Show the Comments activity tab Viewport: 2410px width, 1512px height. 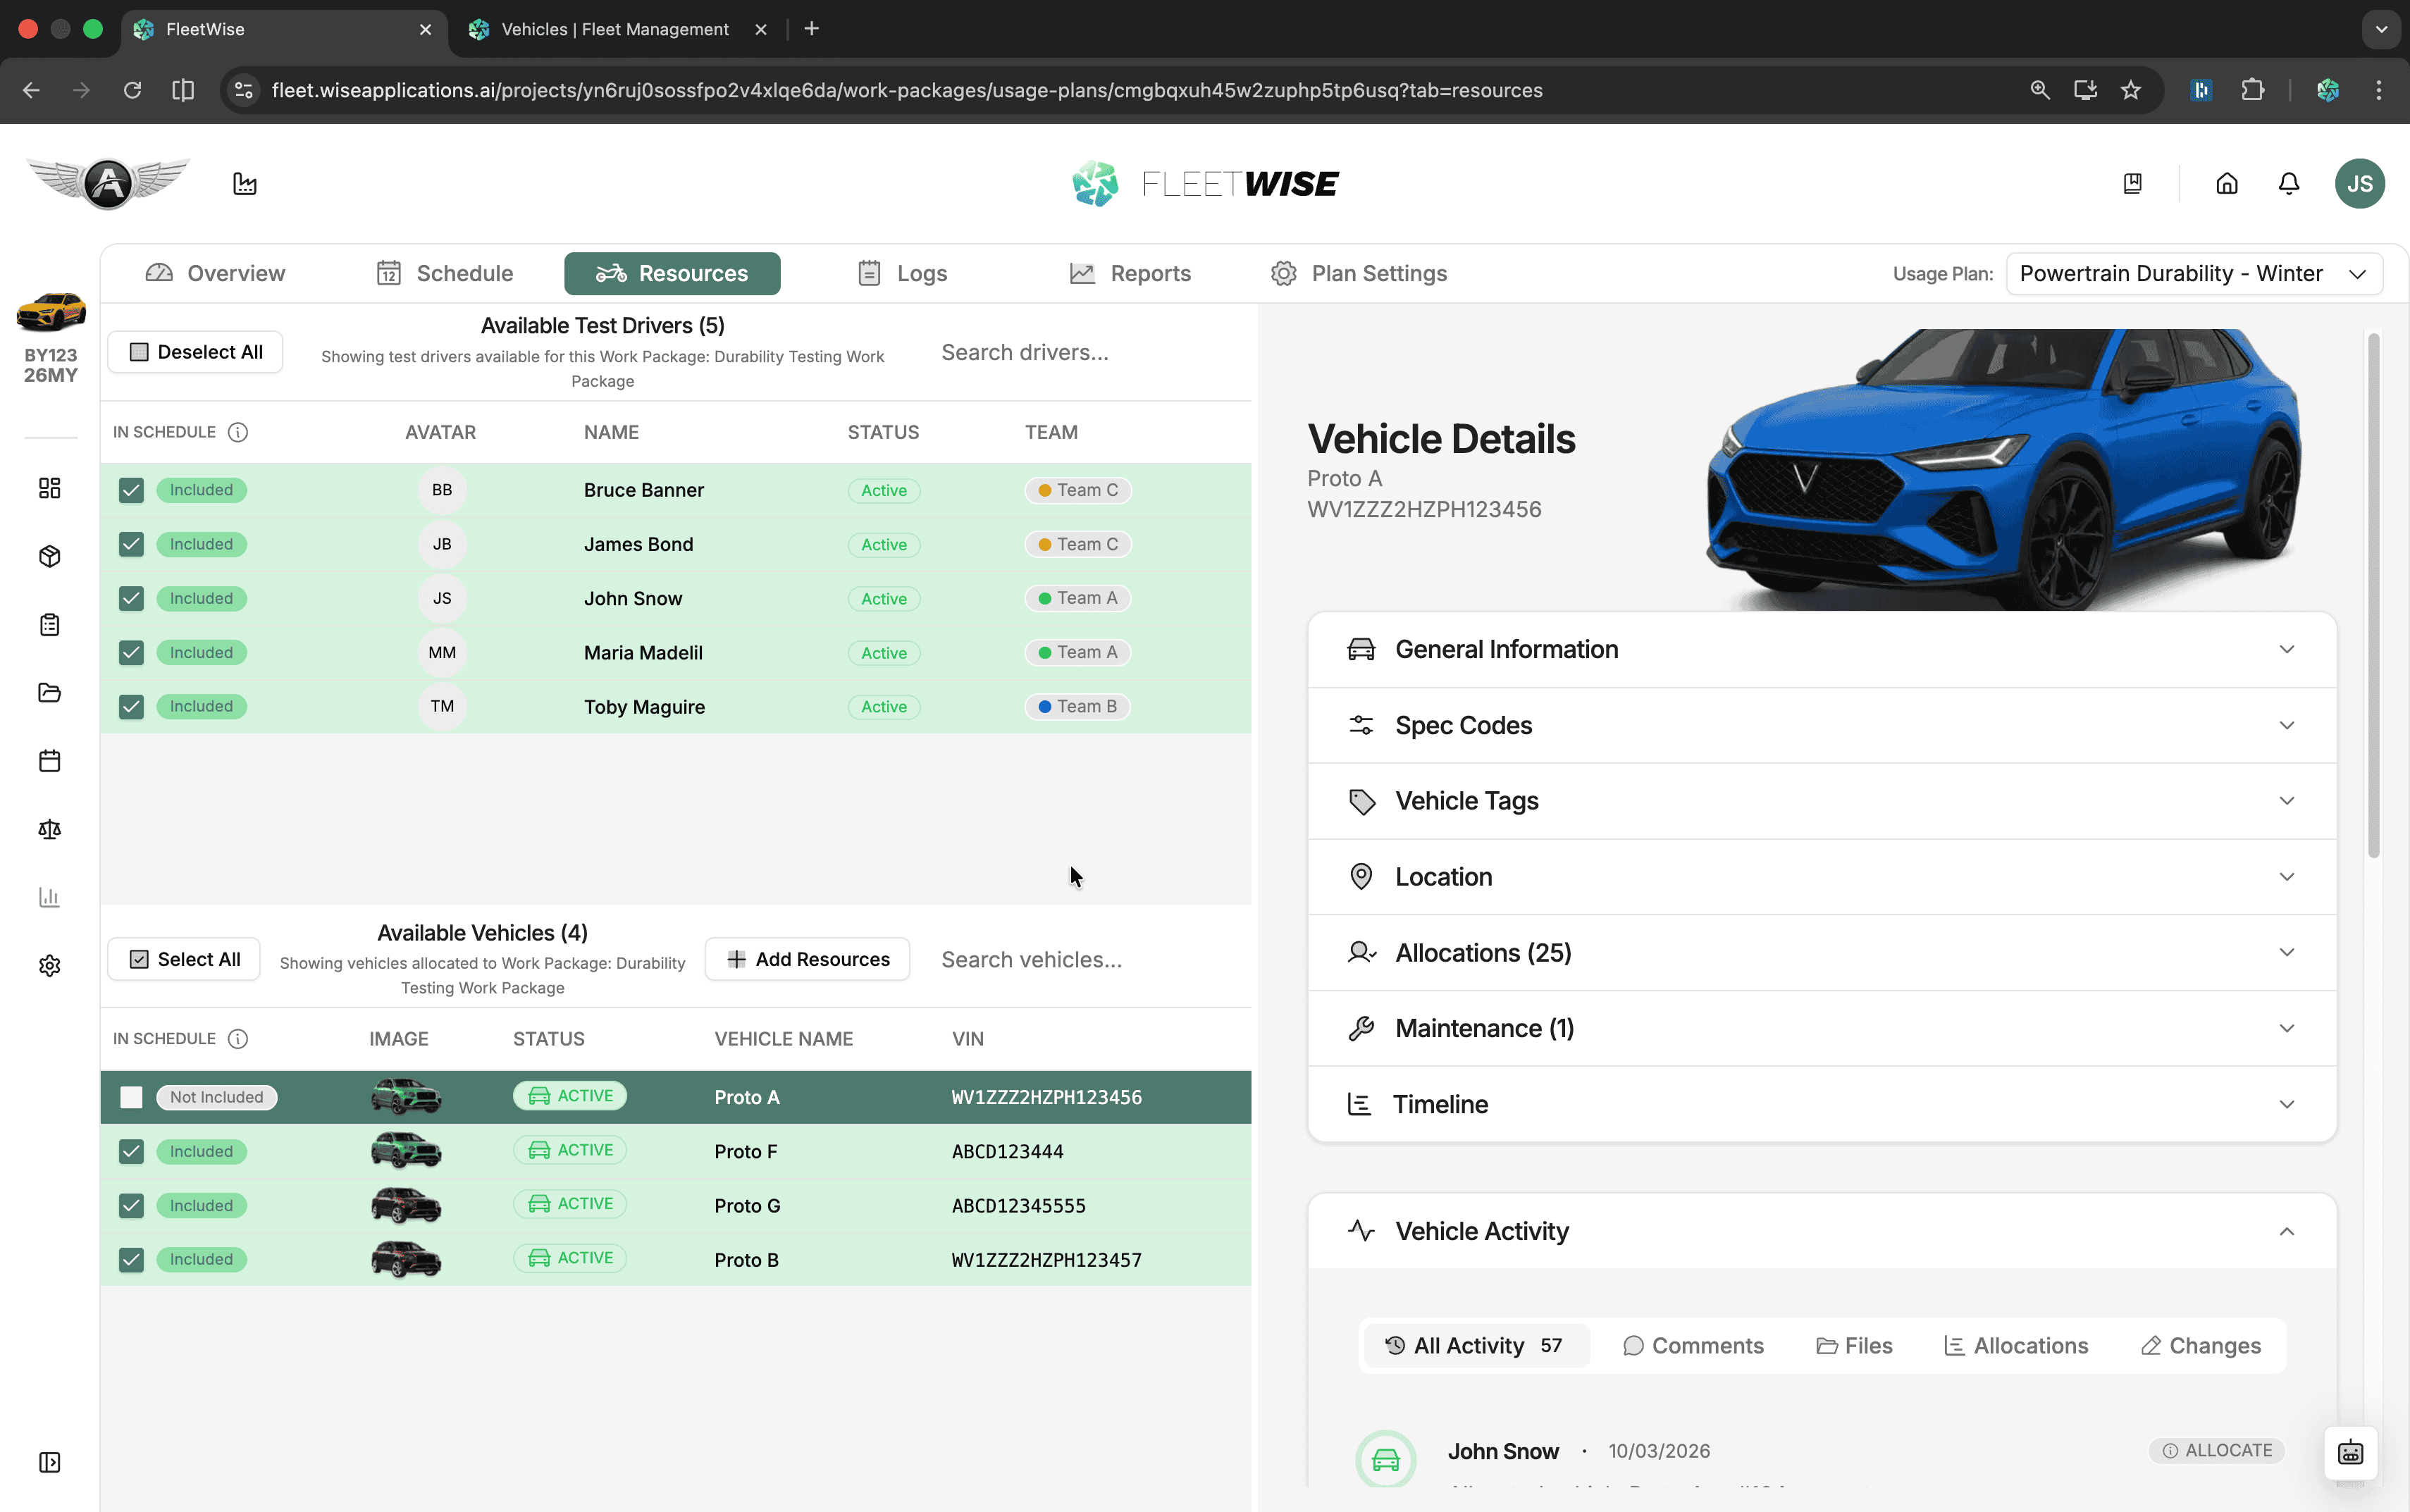pos(1693,1346)
